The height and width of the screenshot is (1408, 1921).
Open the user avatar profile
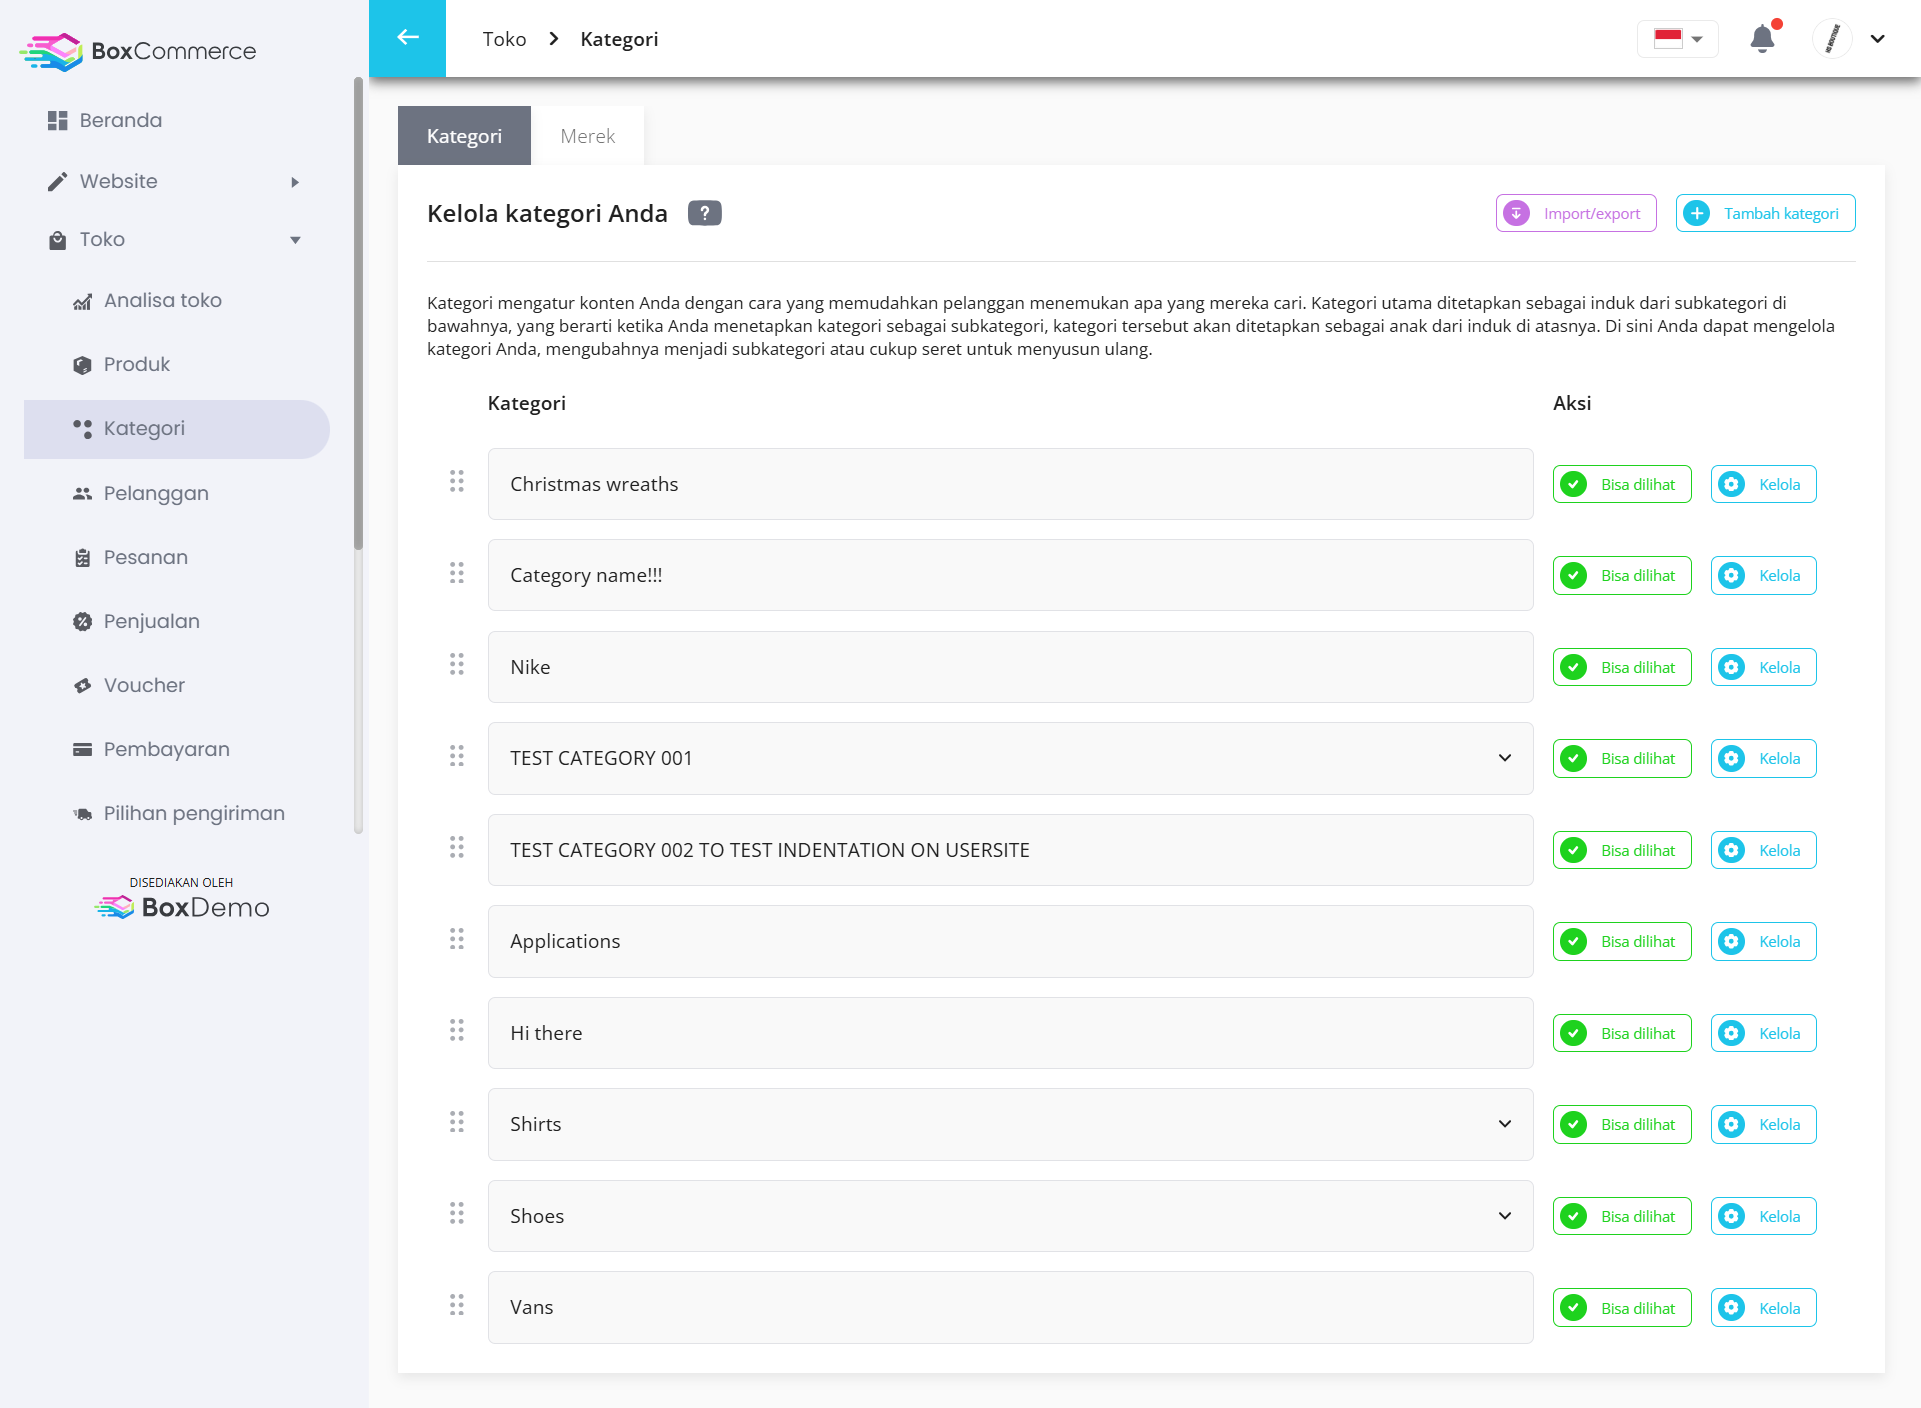[1832, 39]
